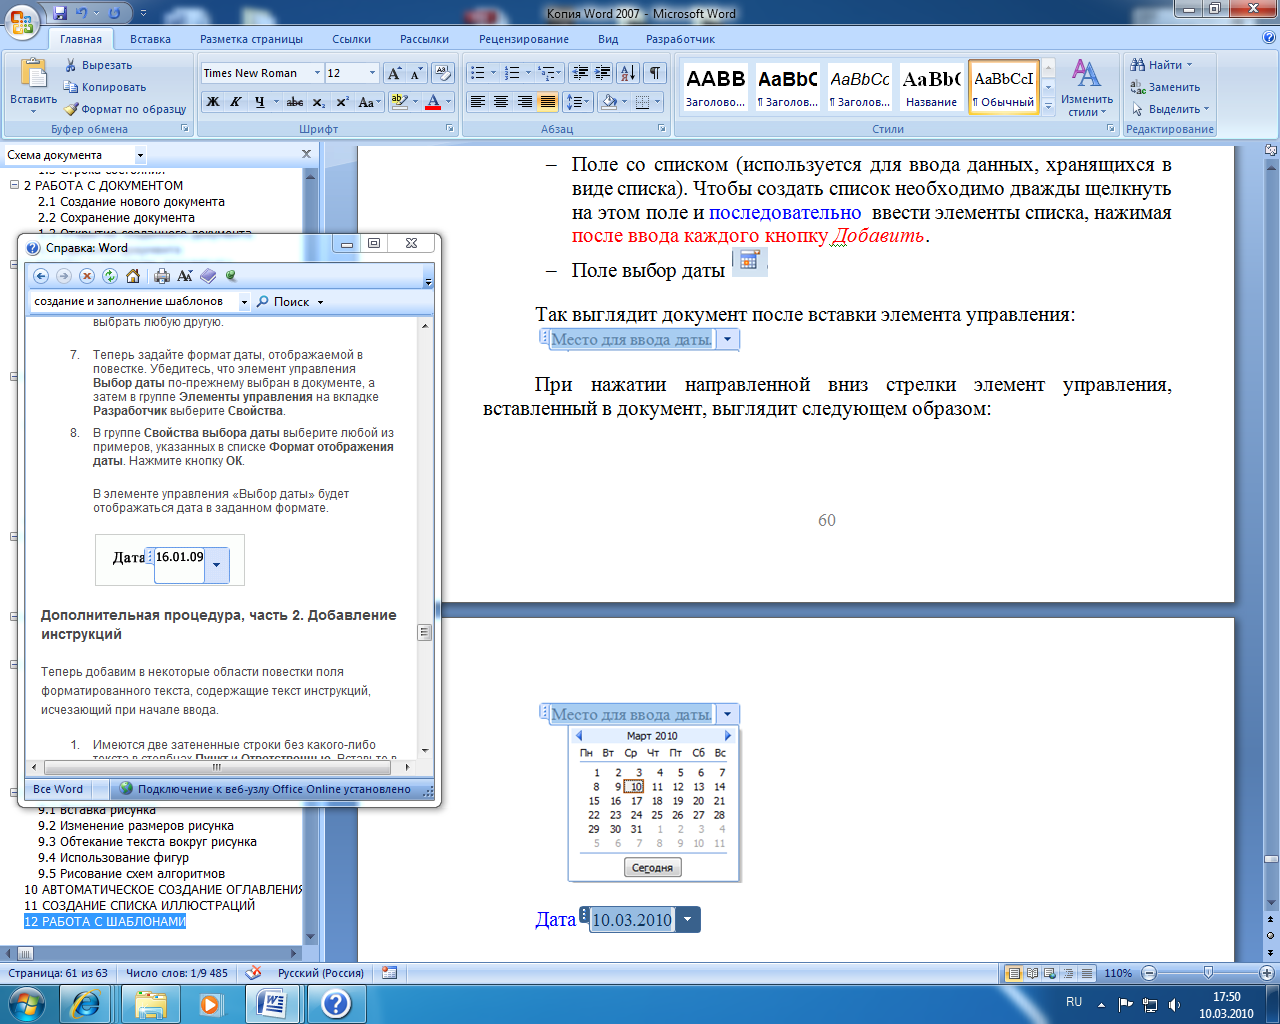This screenshot has width=1280, height=1024.
Task: Open Рассылки ribbon tab
Action: click(424, 39)
